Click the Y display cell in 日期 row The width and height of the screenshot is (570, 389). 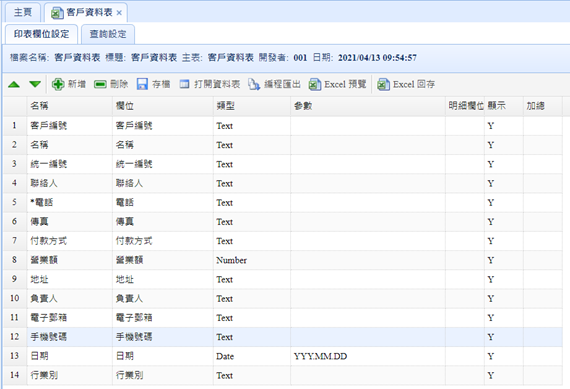pyautogui.click(x=504, y=356)
